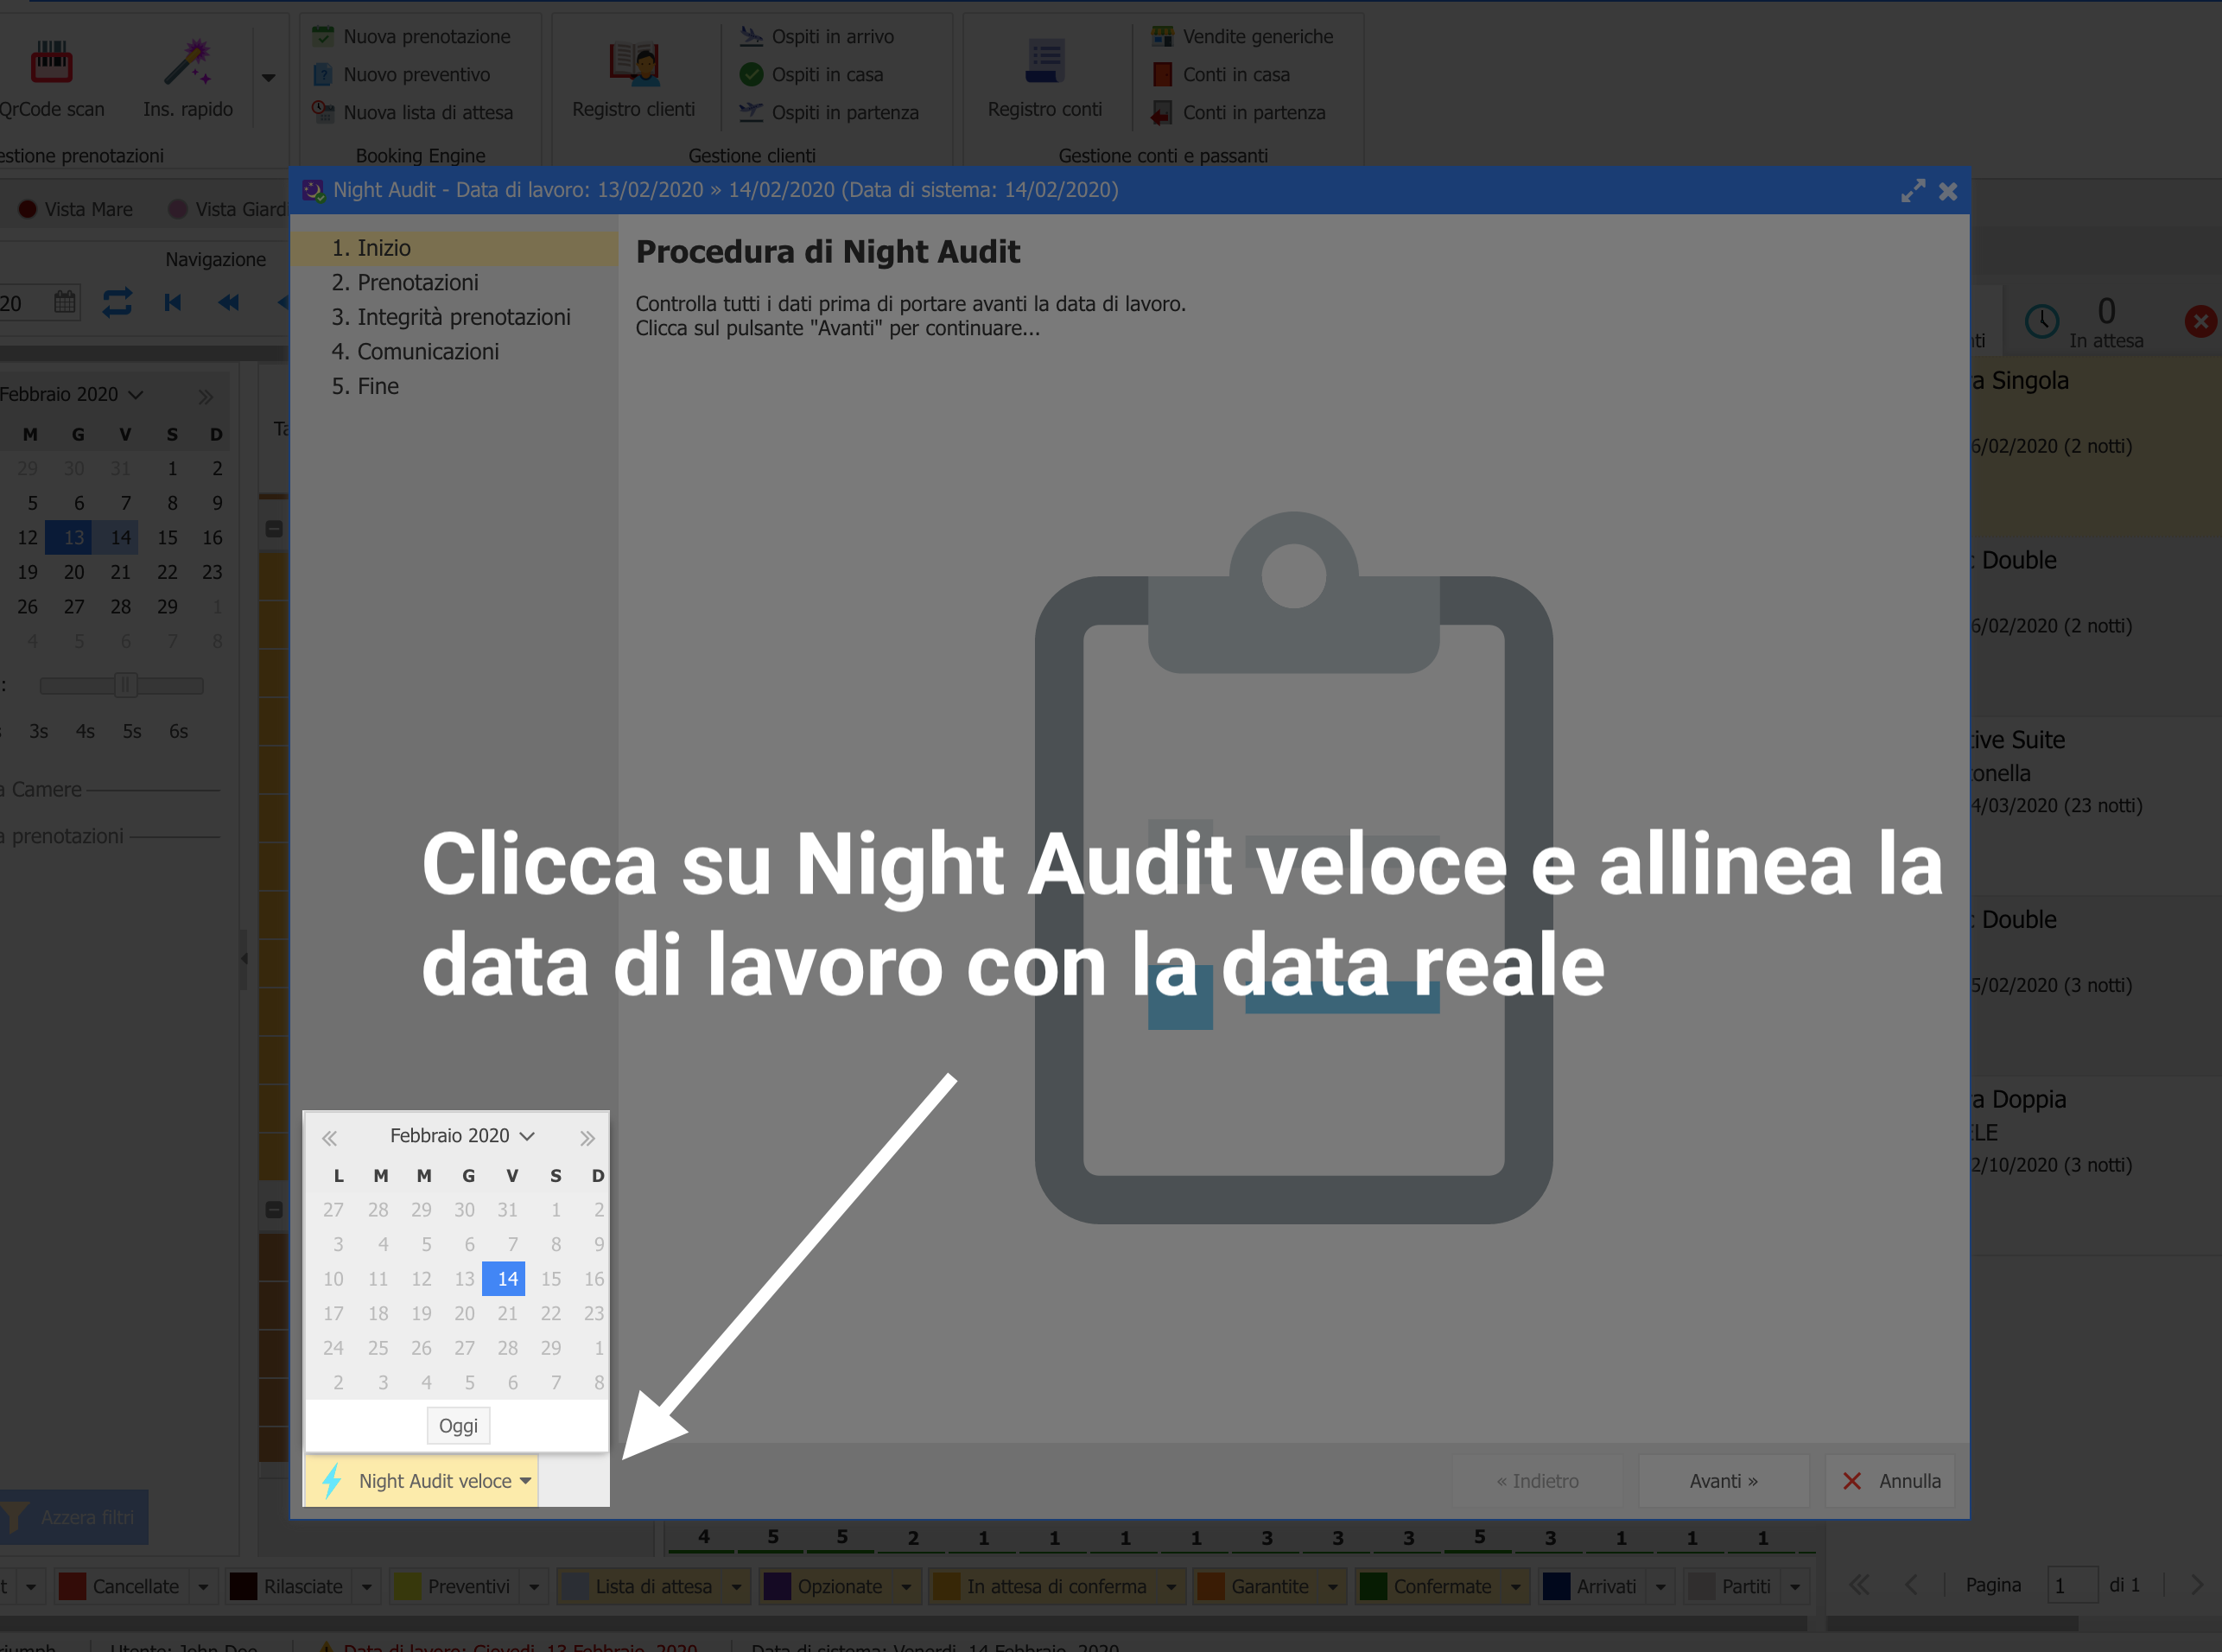Click the In attesa clock icon

click(2042, 321)
